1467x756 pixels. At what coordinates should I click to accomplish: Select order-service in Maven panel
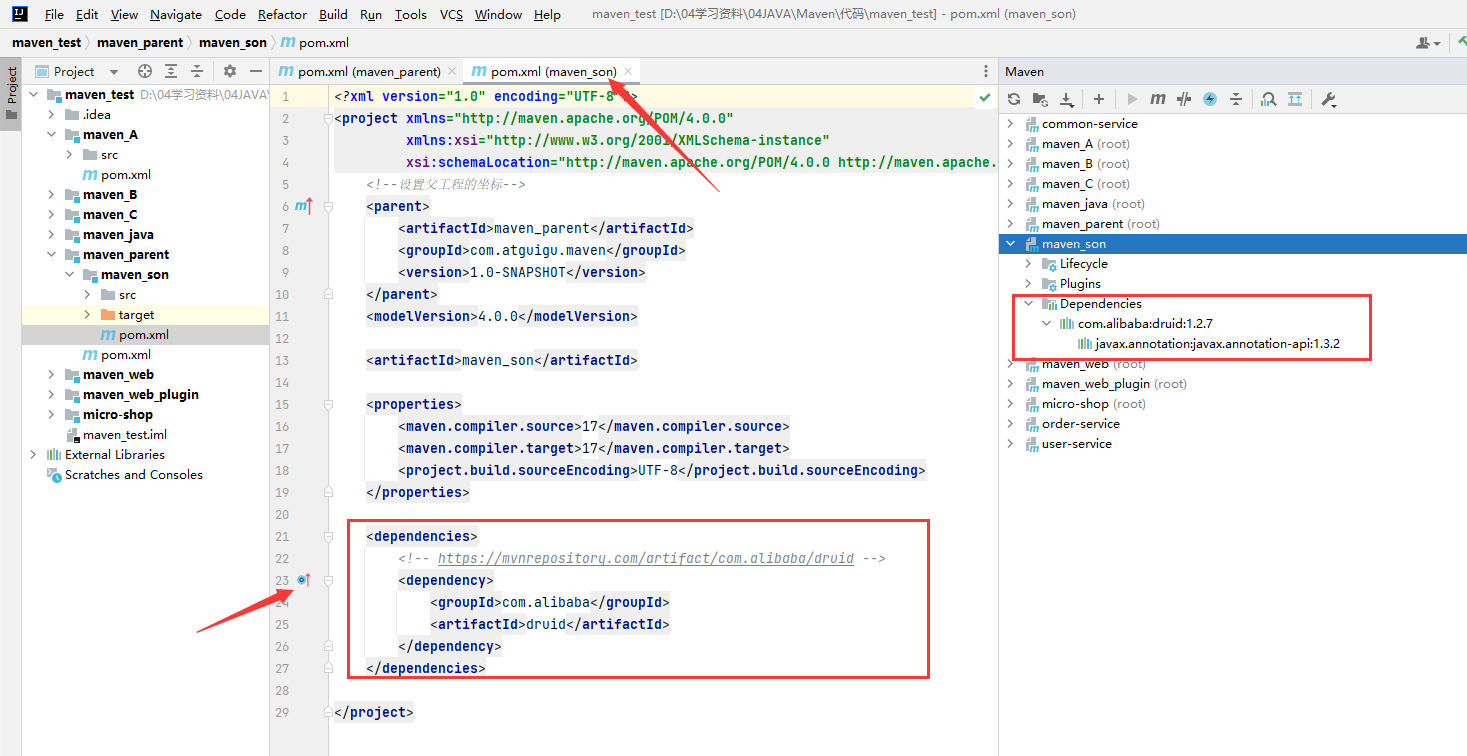[x=1081, y=424]
